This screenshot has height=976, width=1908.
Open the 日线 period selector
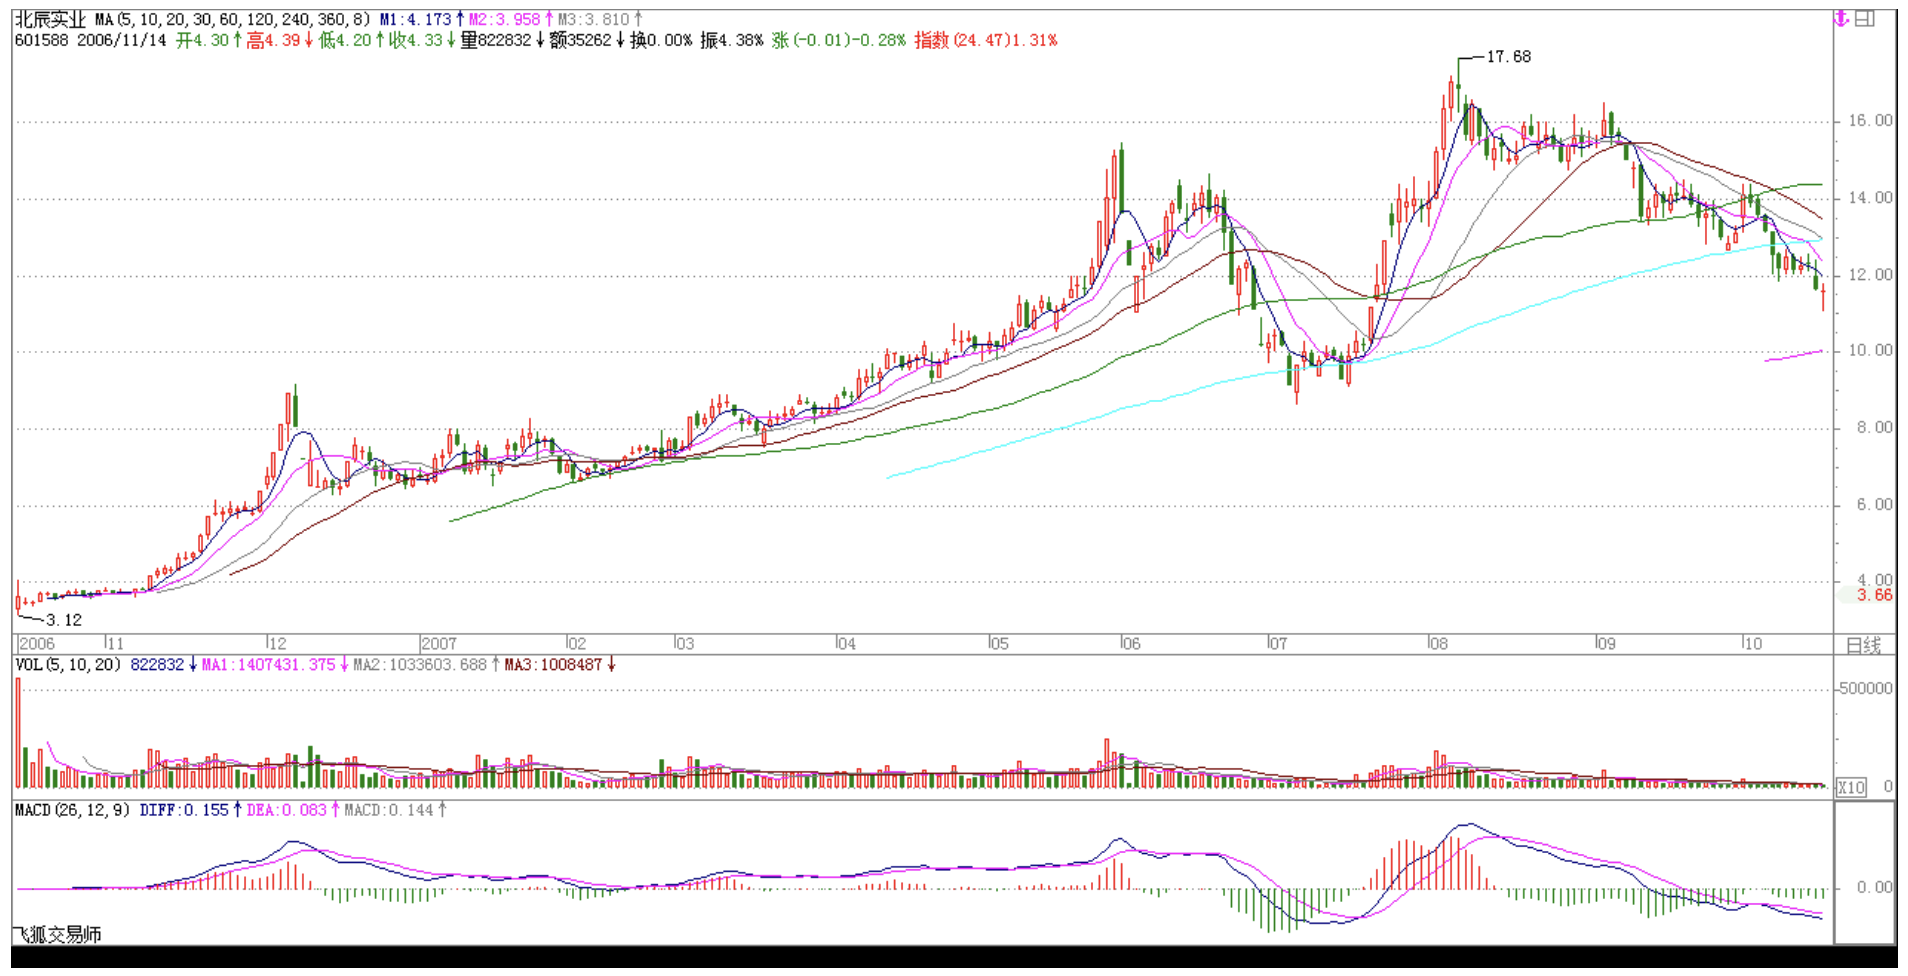click(1863, 645)
